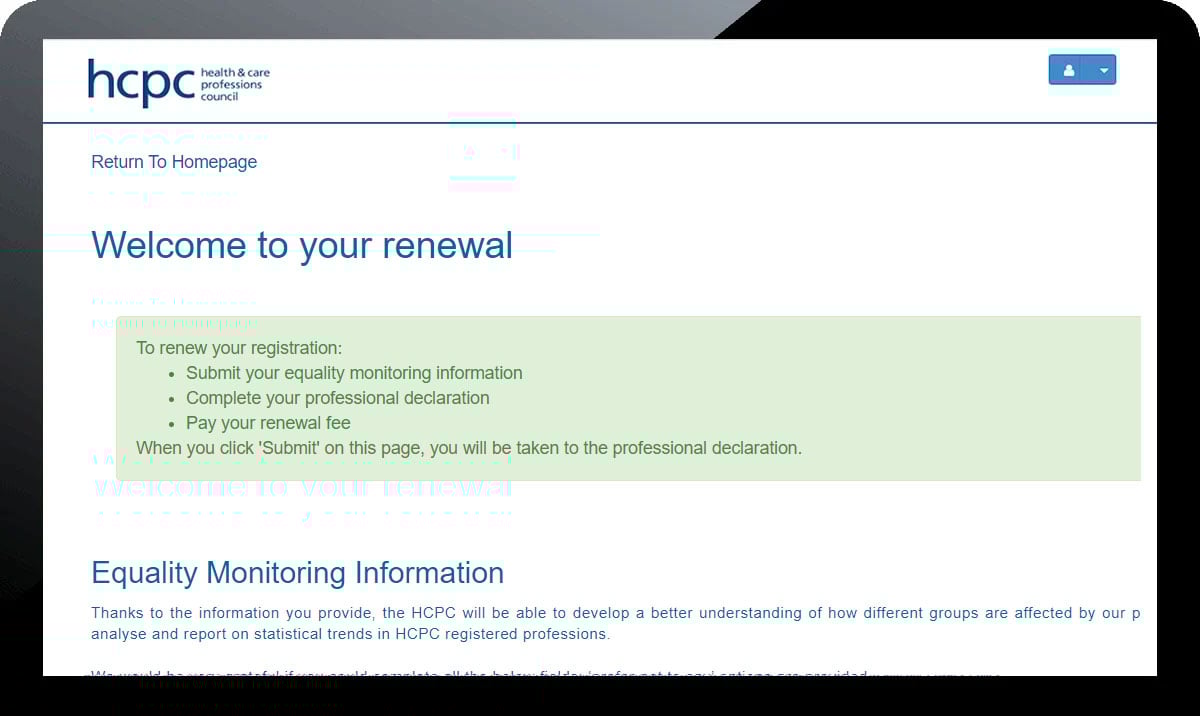Select the 'Pay your renewal fee' bullet
This screenshot has height=716, width=1200.
268,423
